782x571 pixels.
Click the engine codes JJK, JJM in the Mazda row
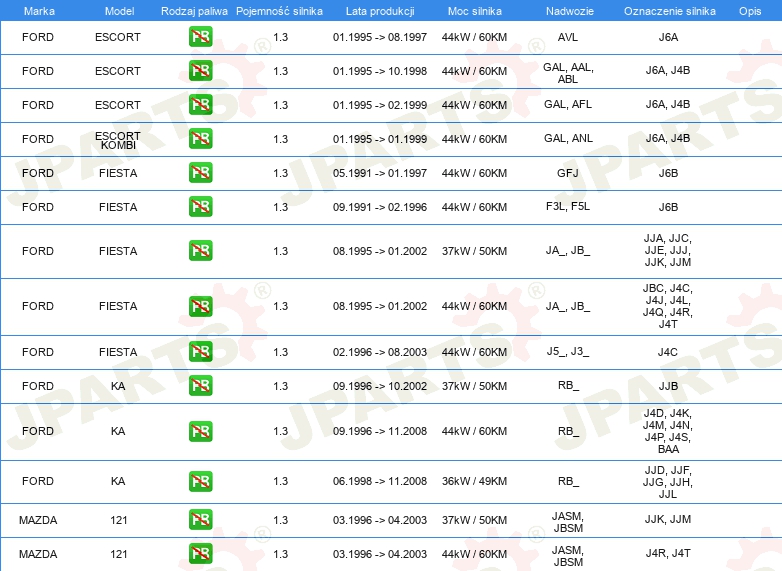pyautogui.click(x=668, y=519)
